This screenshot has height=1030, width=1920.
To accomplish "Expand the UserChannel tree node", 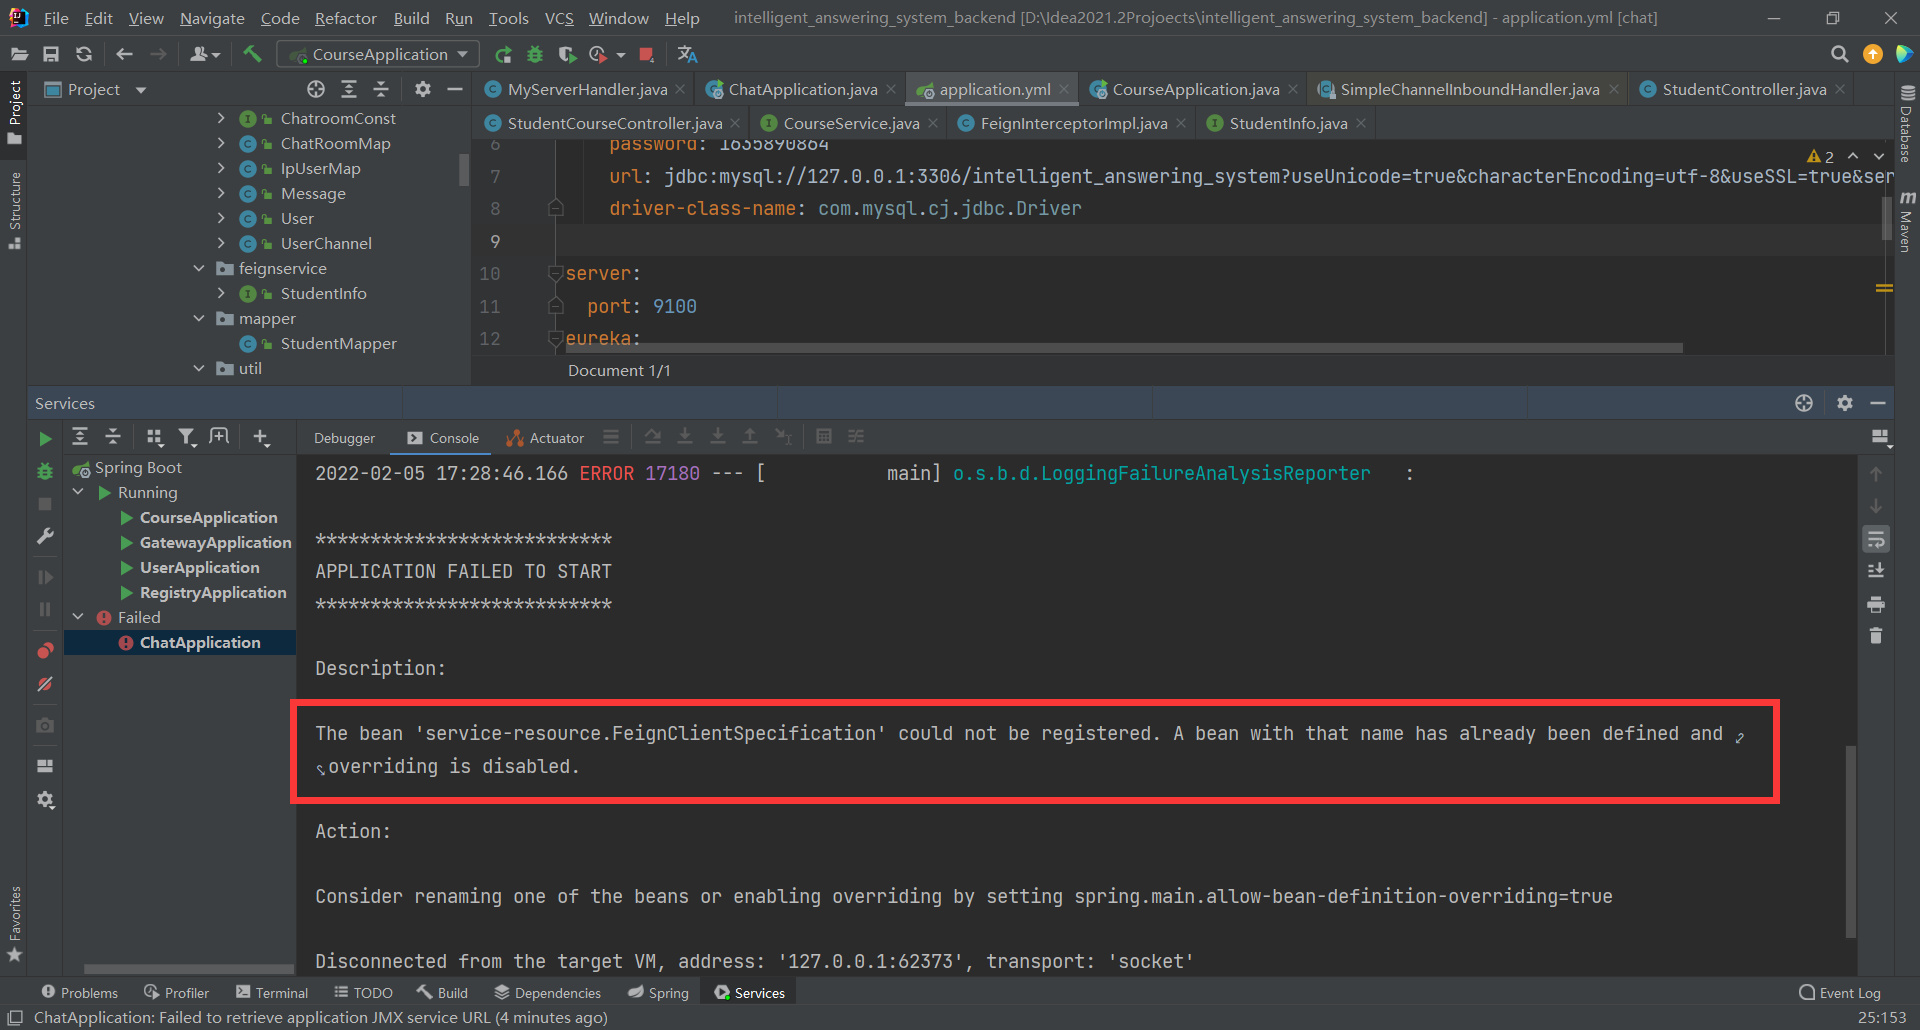I will 221,243.
